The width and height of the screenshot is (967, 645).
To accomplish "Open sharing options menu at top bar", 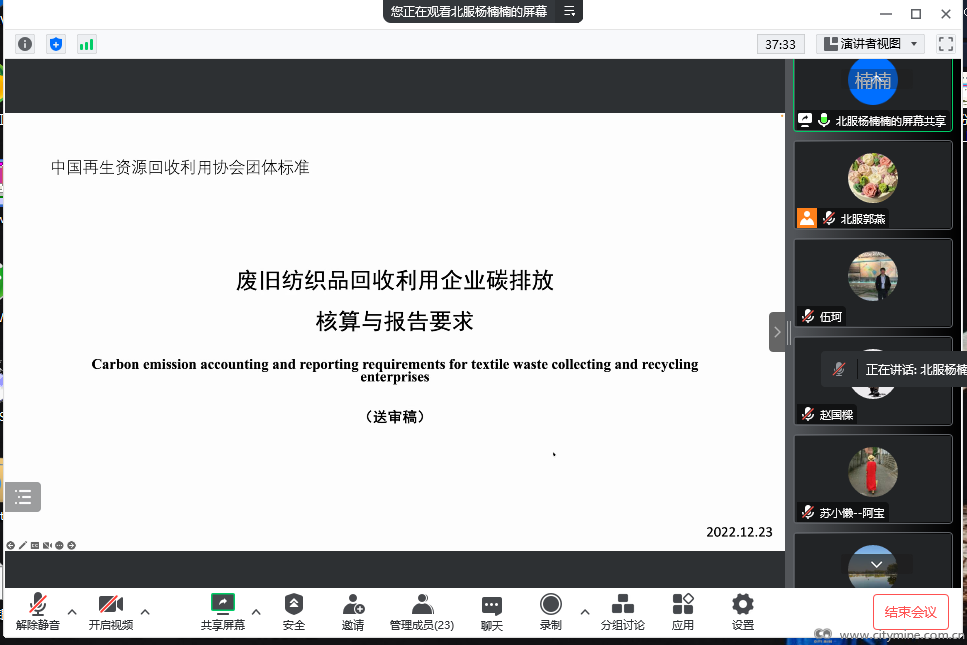I will pyautogui.click(x=569, y=11).
